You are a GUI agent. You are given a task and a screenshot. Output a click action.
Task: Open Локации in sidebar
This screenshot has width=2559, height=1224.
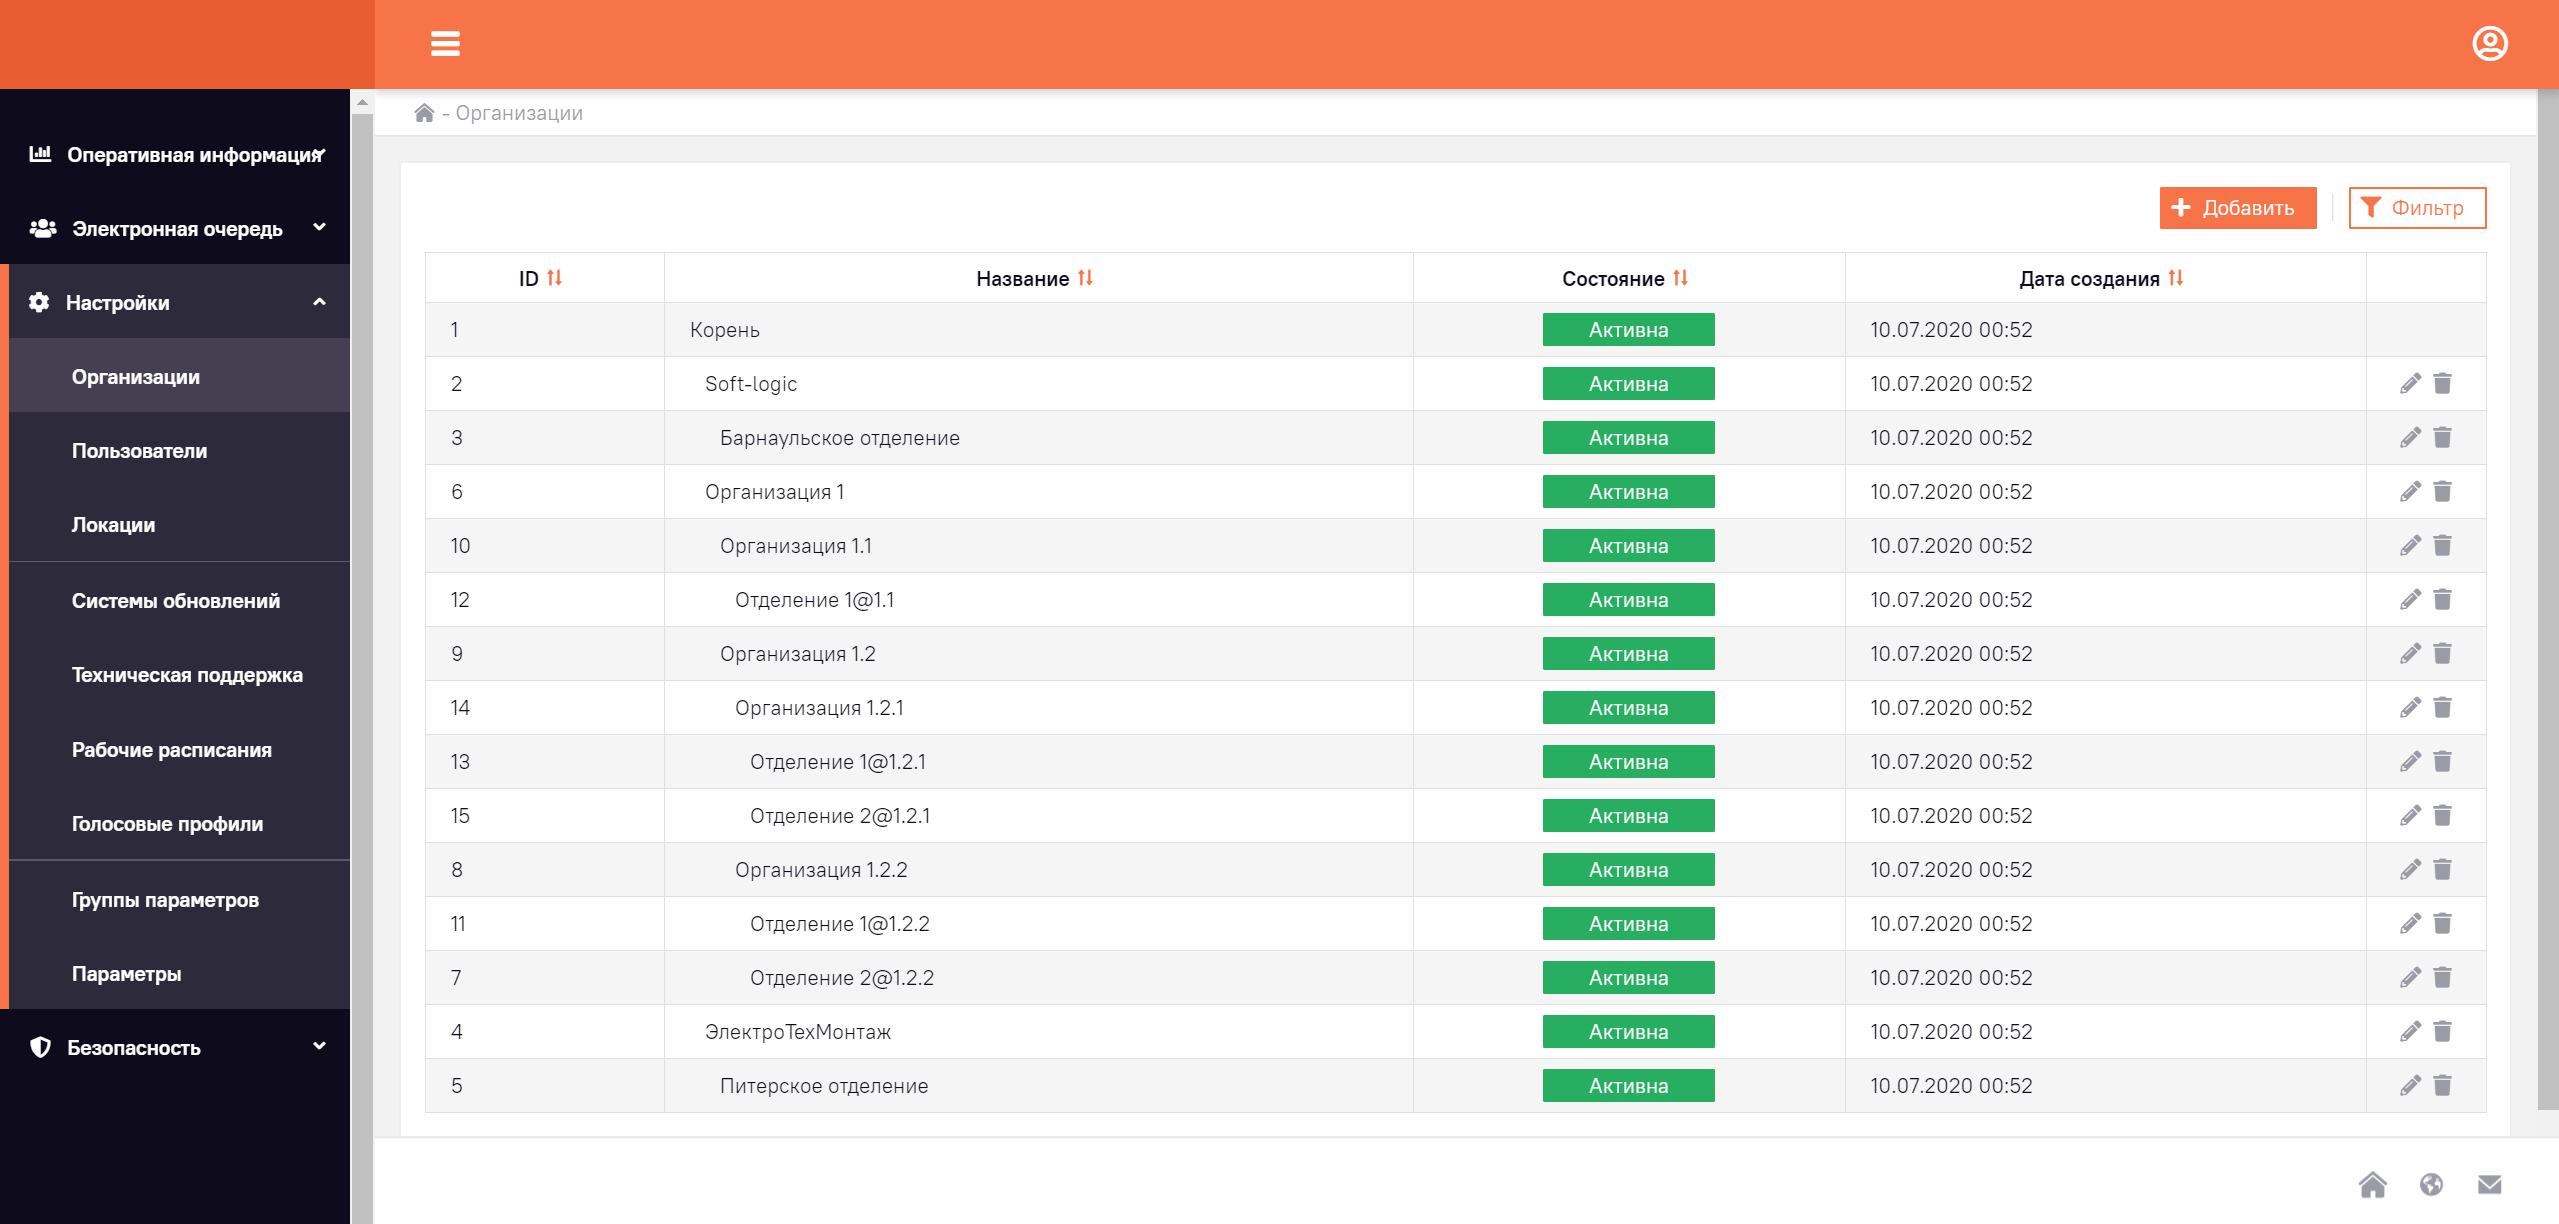(179, 525)
